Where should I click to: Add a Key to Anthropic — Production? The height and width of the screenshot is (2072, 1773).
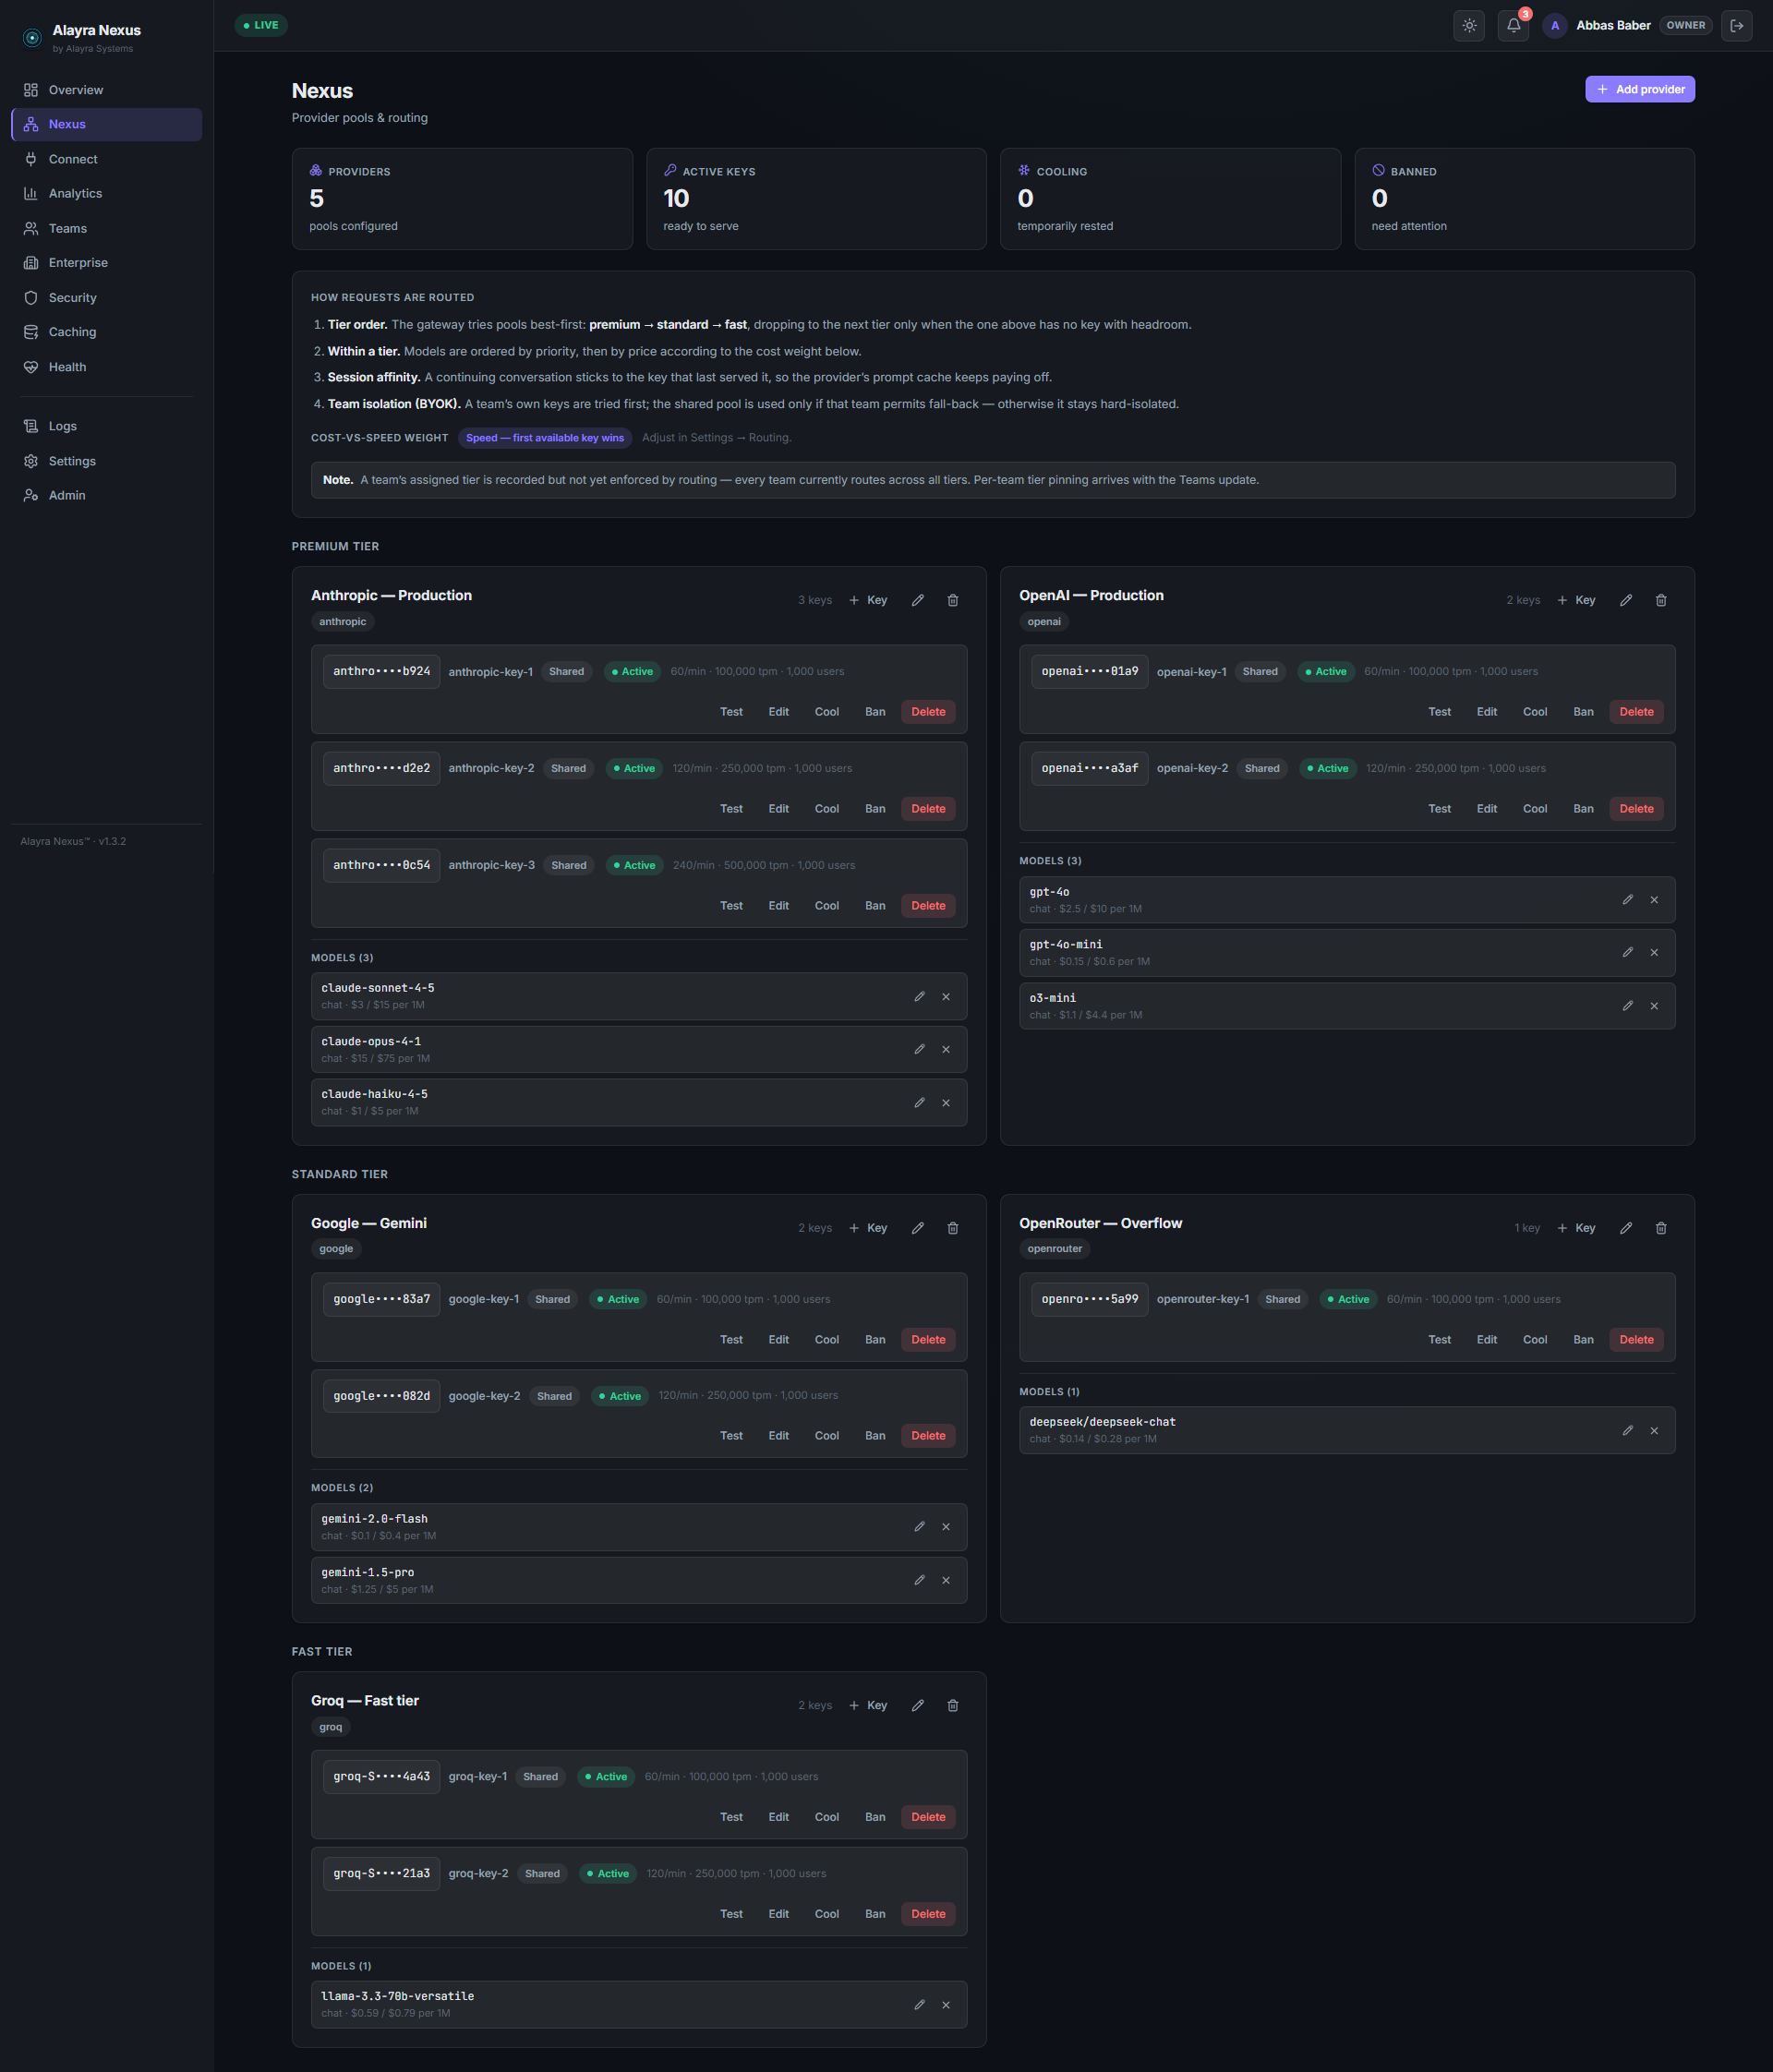(867, 600)
